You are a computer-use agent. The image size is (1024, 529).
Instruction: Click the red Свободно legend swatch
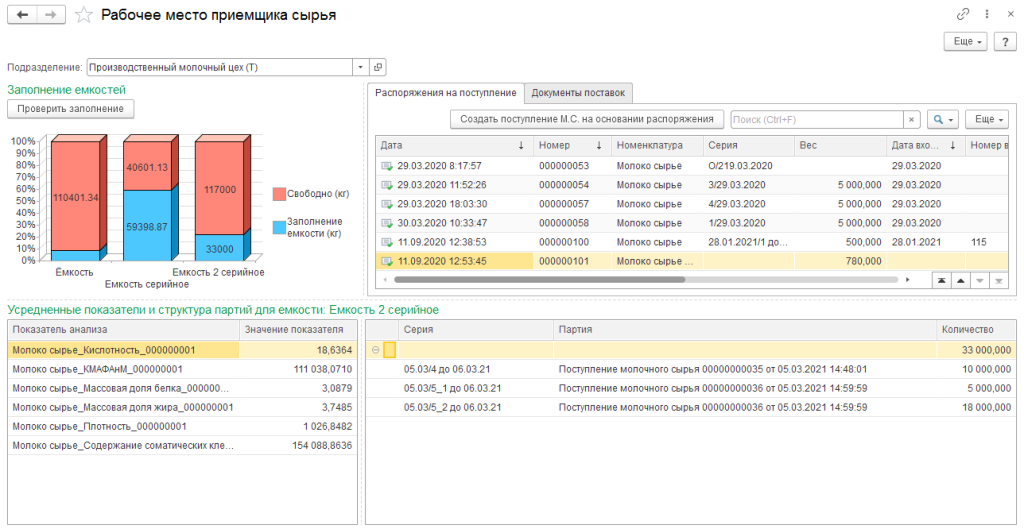point(278,192)
